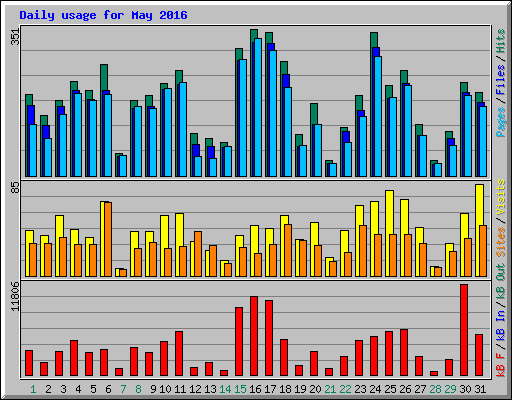
Task: Select day 26 on the x-axis
Action: [x=405, y=389]
